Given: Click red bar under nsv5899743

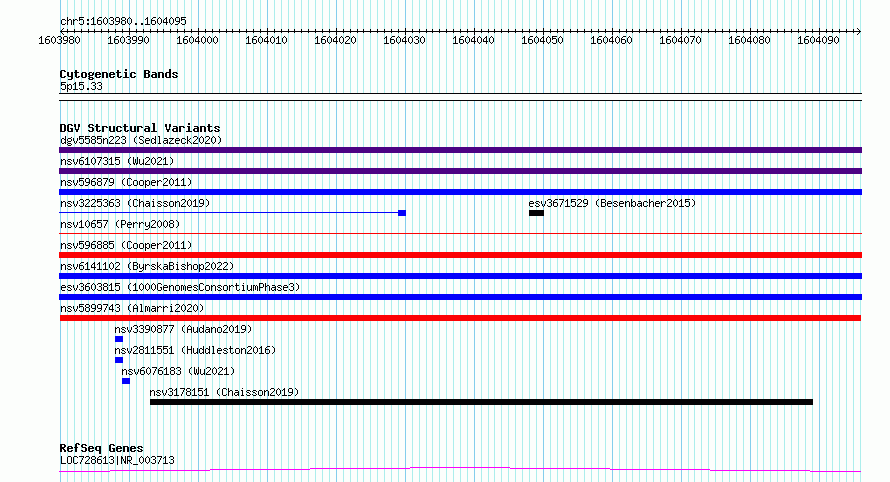Looking at the screenshot, I should click(x=460, y=318).
